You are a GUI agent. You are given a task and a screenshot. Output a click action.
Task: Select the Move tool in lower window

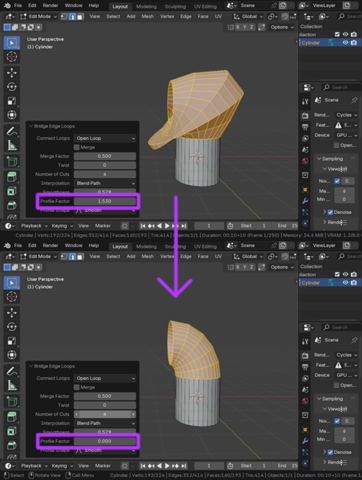(x=12, y=313)
